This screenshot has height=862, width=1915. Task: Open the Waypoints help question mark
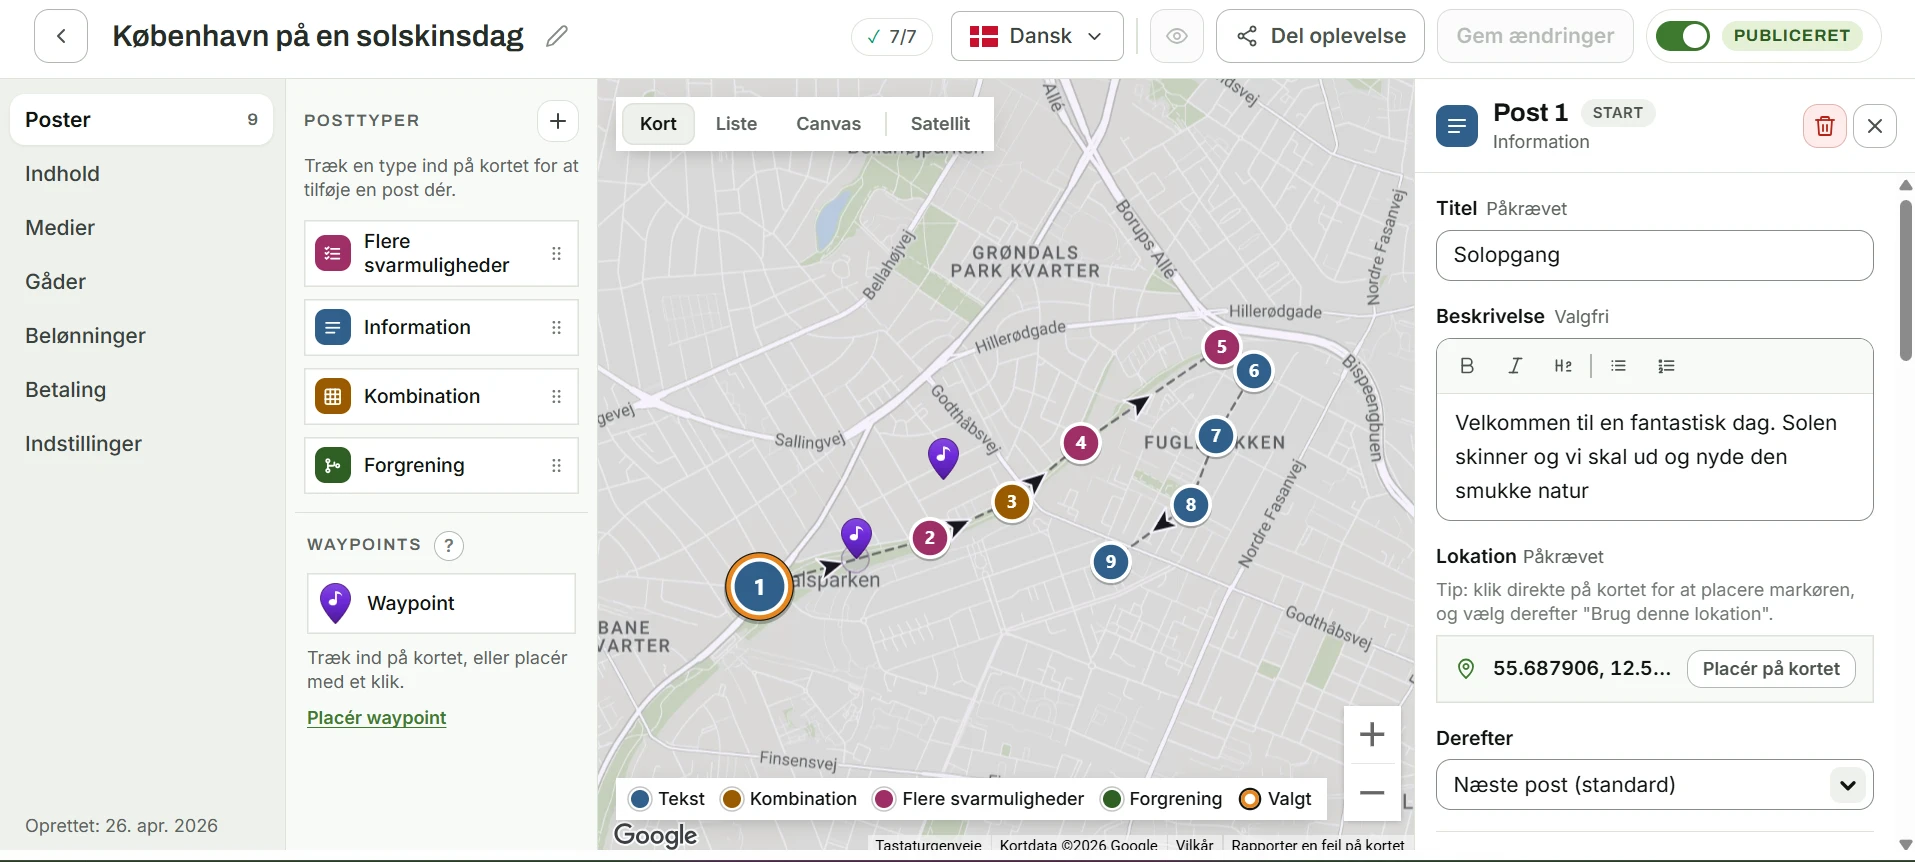pos(449,545)
